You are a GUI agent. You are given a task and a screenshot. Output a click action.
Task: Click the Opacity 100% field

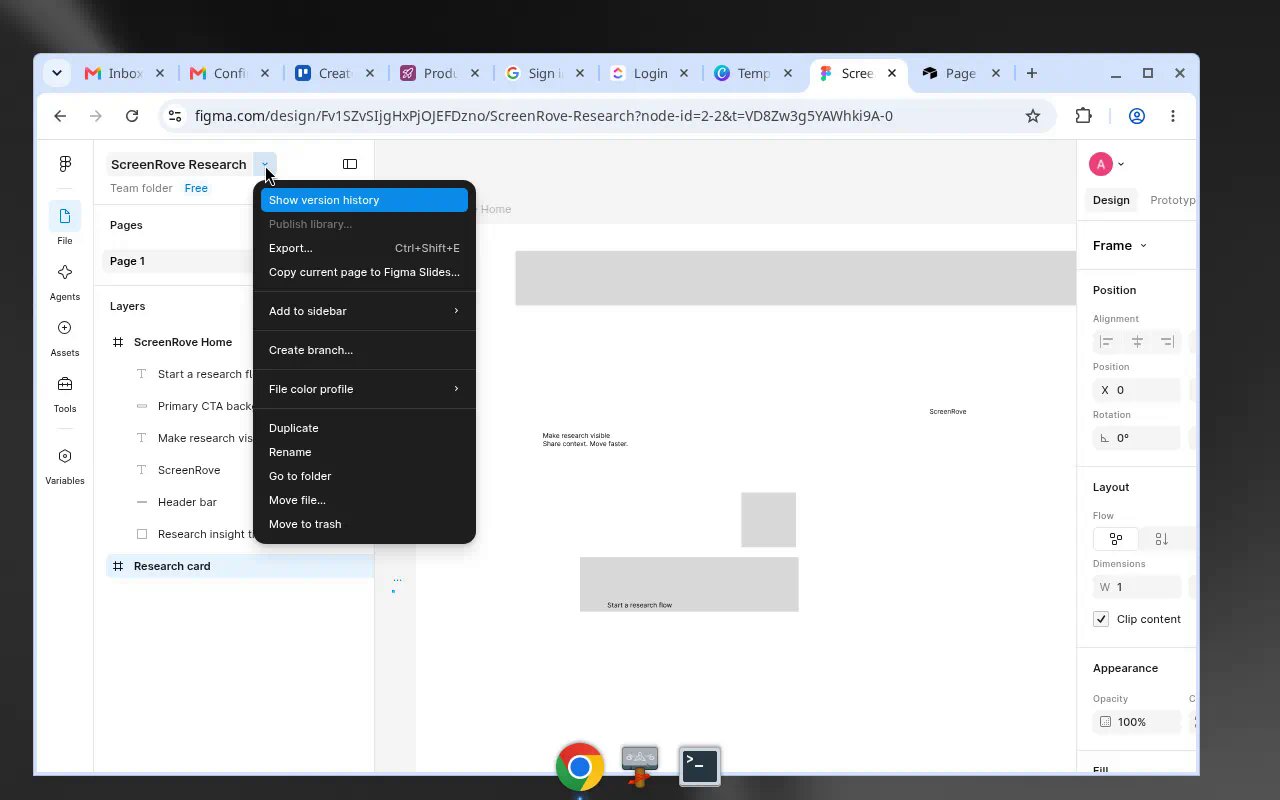click(1138, 722)
